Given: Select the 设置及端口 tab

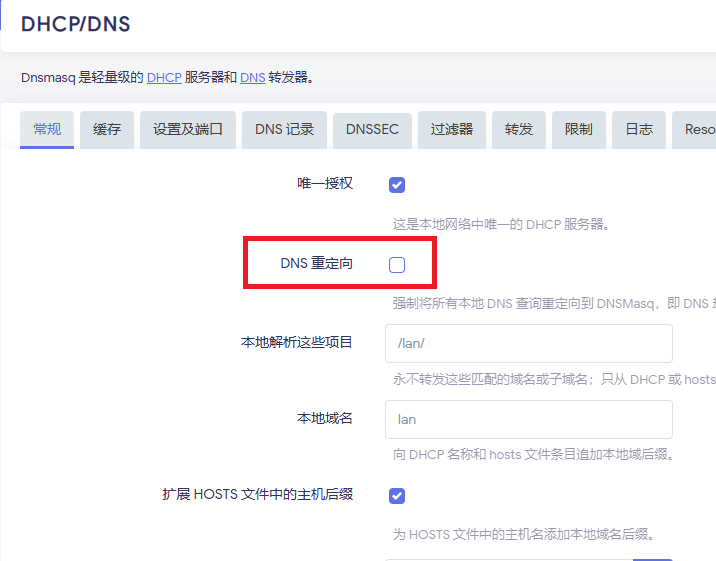Looking at the screenshot, I should tap(188, 129).
